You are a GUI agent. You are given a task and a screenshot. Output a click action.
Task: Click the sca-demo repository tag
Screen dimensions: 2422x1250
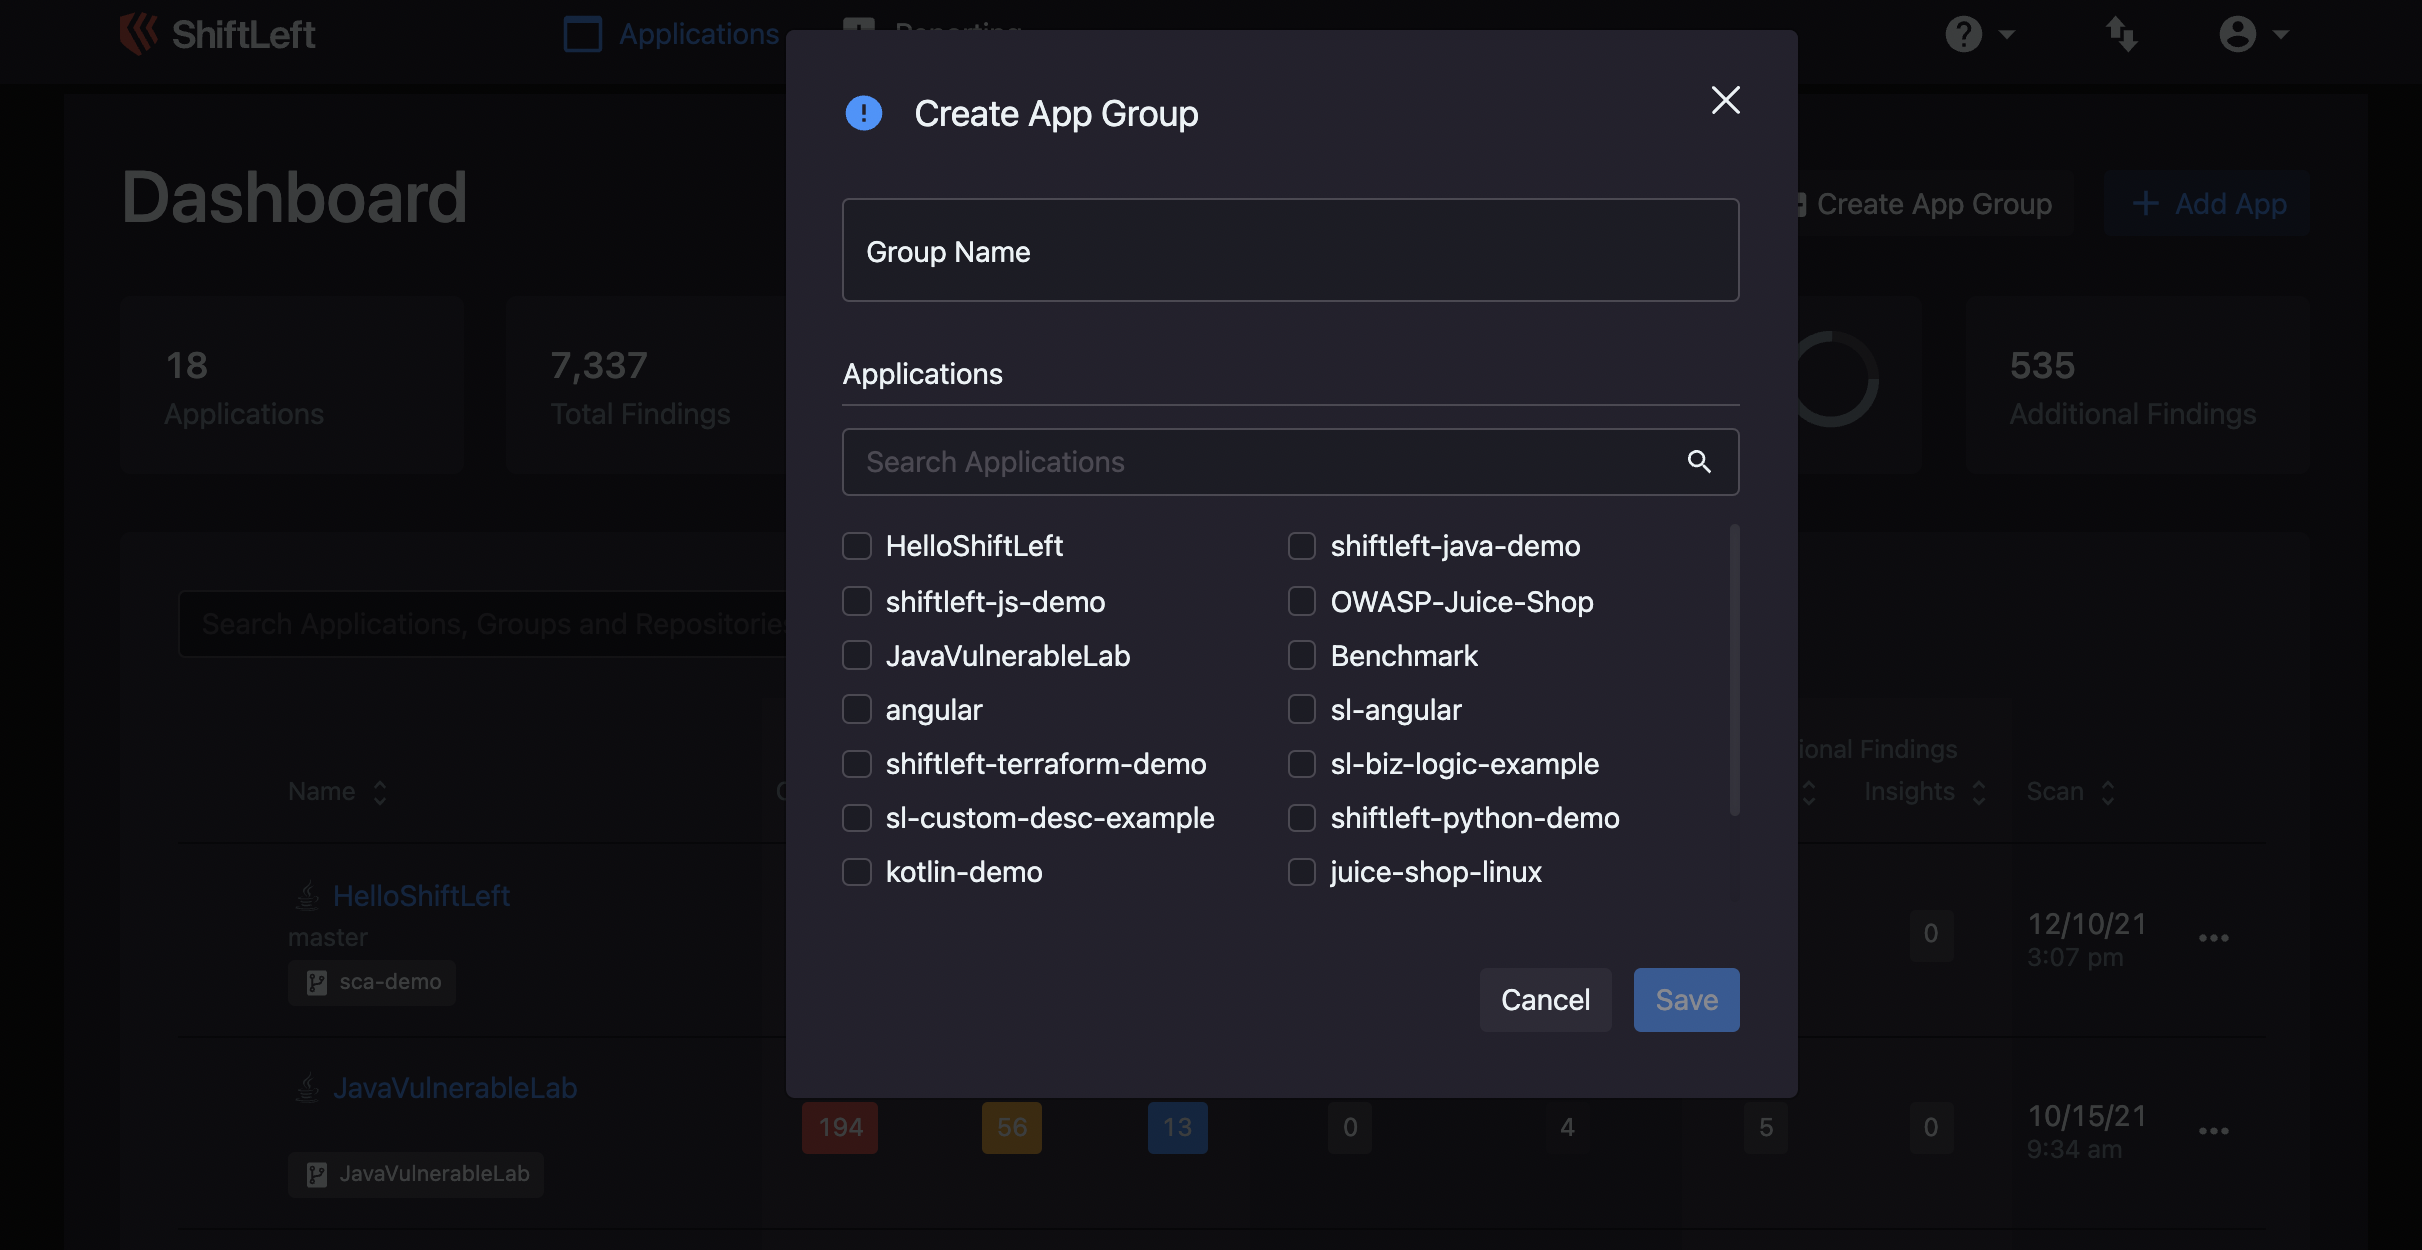(x=372, y=982)
